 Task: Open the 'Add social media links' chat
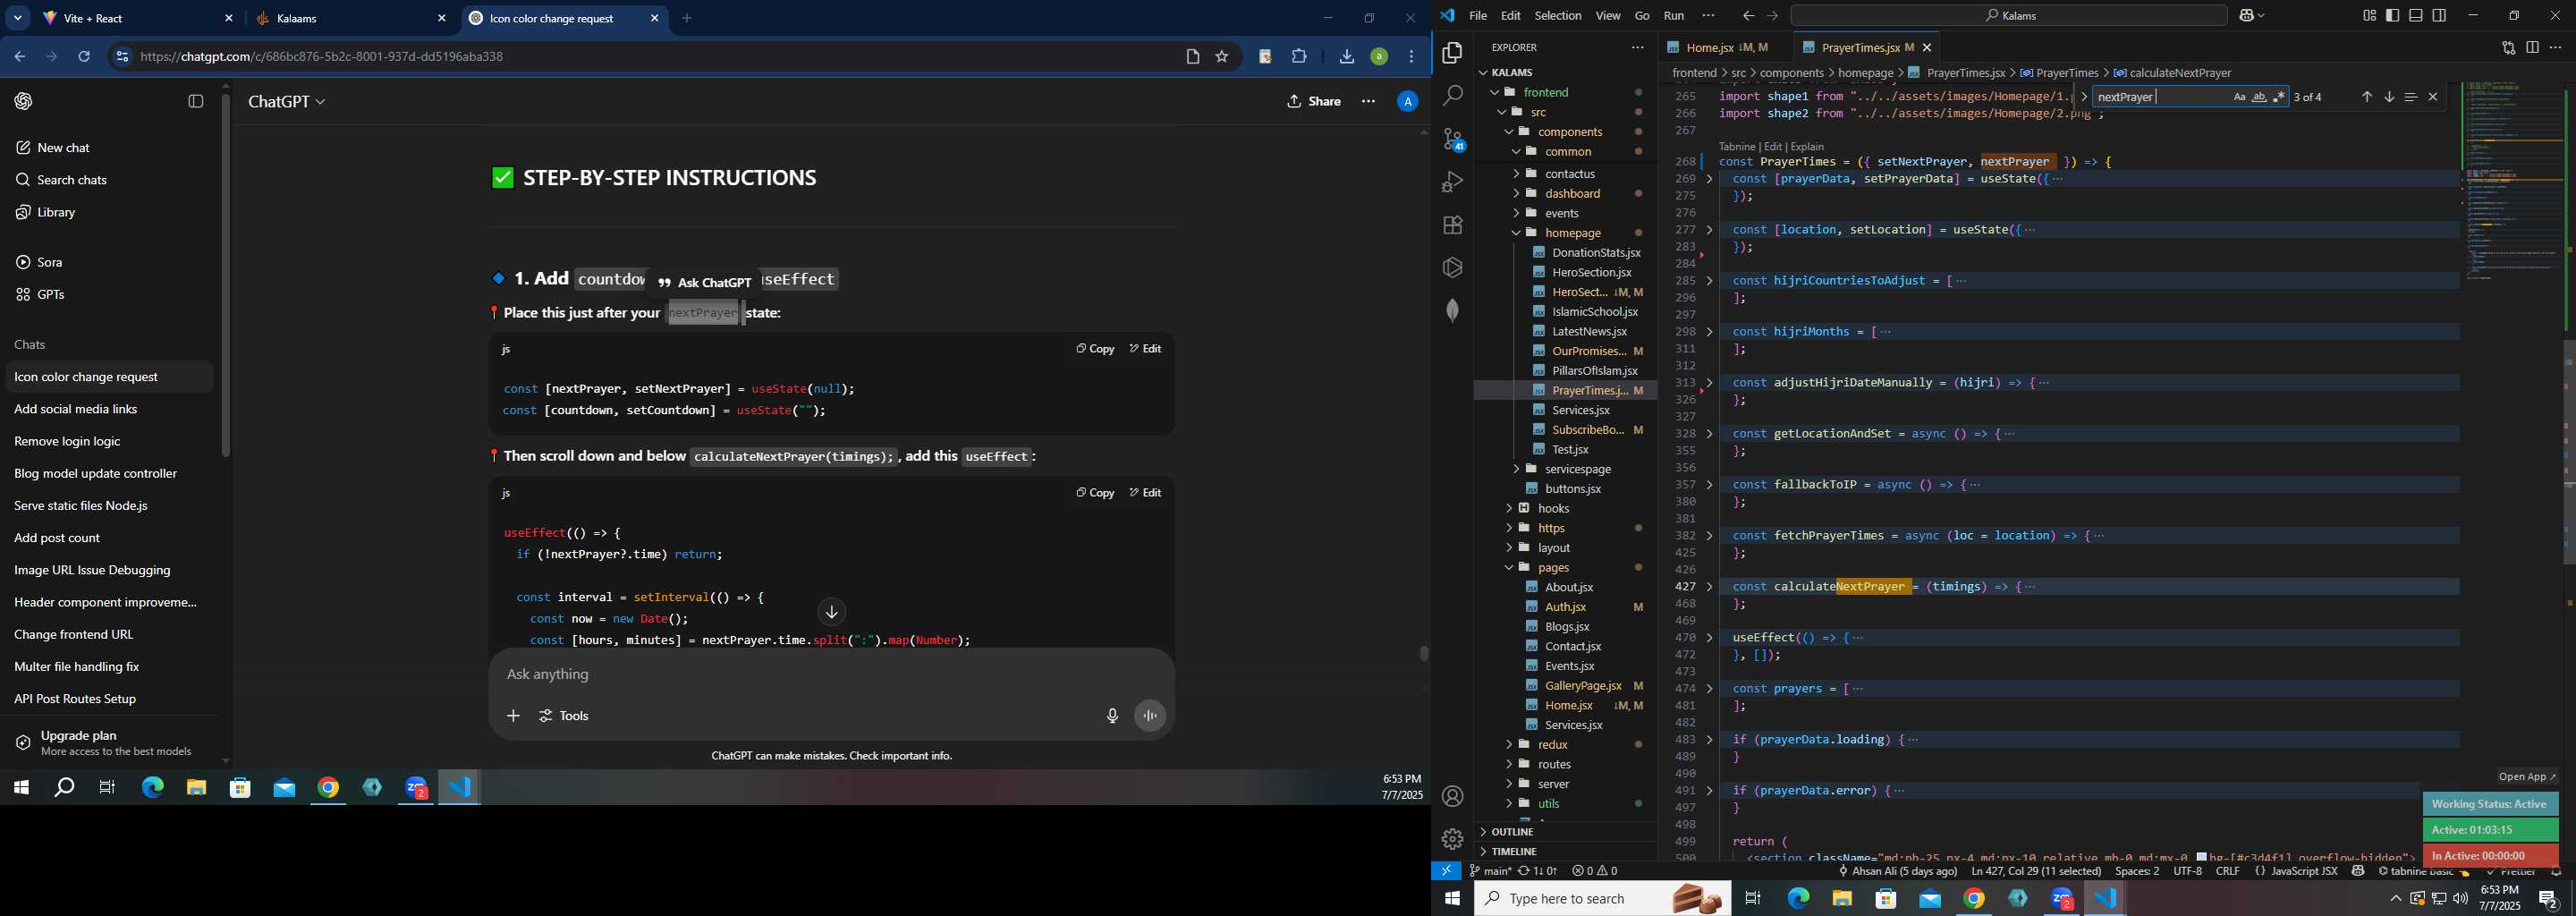pyautogui.click(x=76, y=409)
